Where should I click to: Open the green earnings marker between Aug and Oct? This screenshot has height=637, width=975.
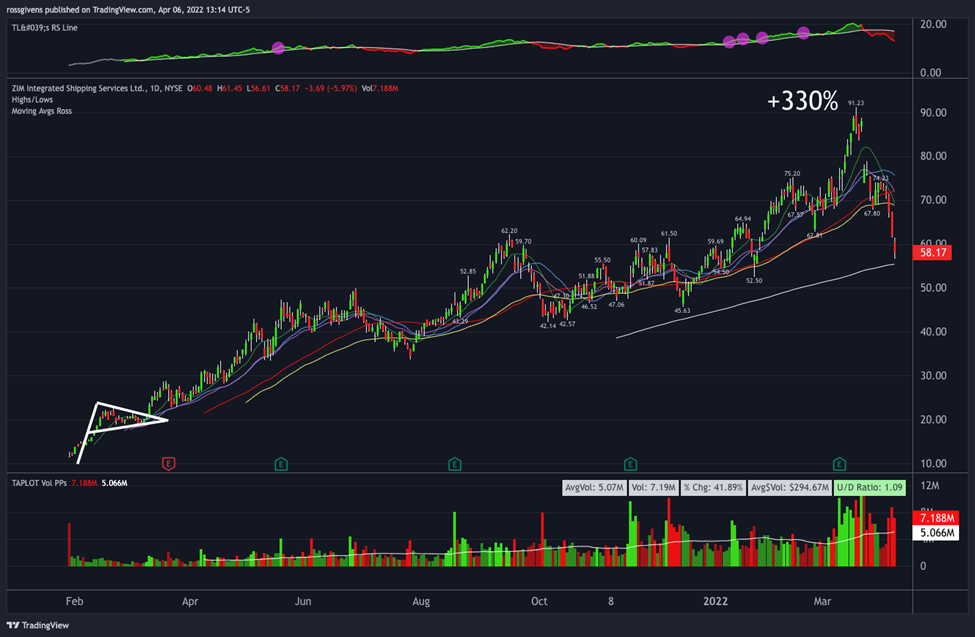[x=455, y=463]
